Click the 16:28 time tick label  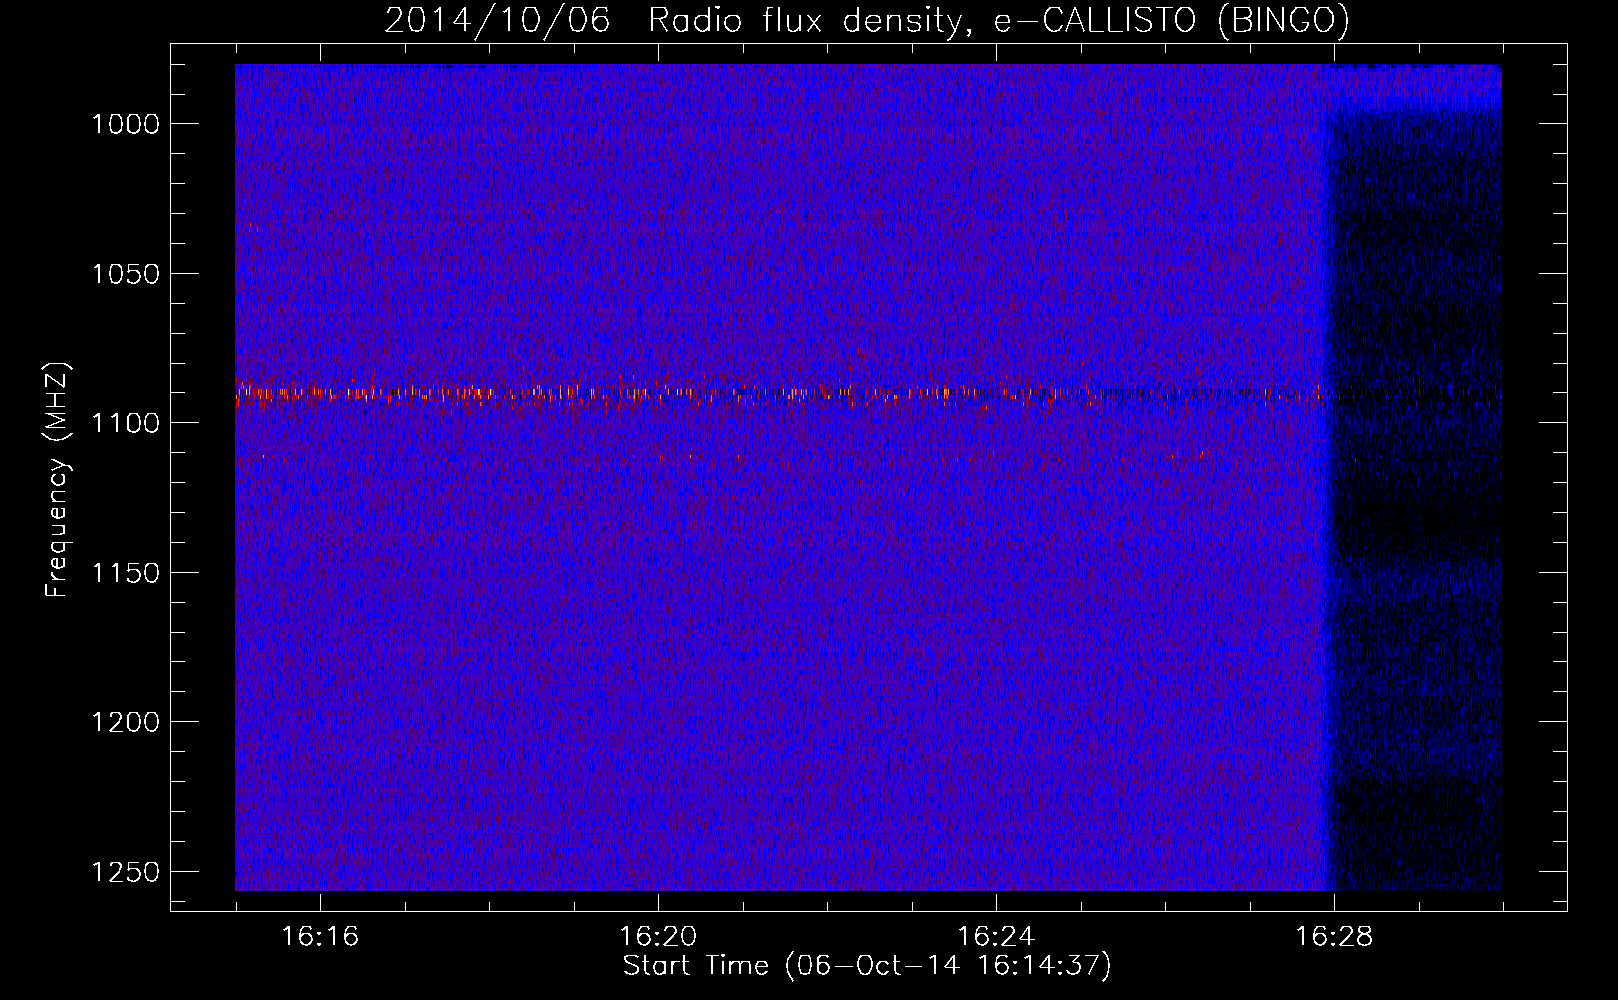click(x=1334, y=937)
